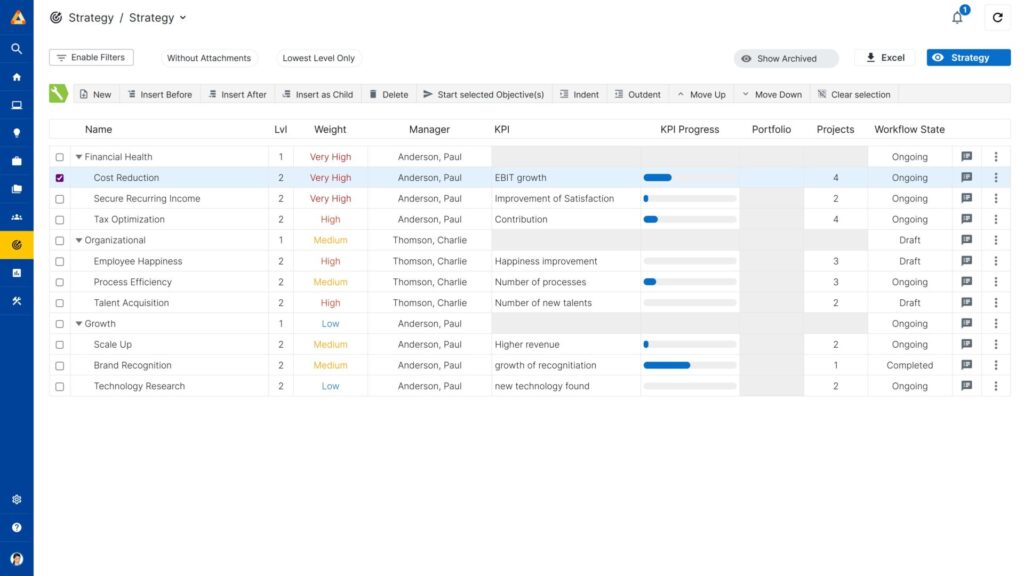Click Outdent in the toolbar
This screenshot has width=1024, height=576.
click(x=637, y=94)
